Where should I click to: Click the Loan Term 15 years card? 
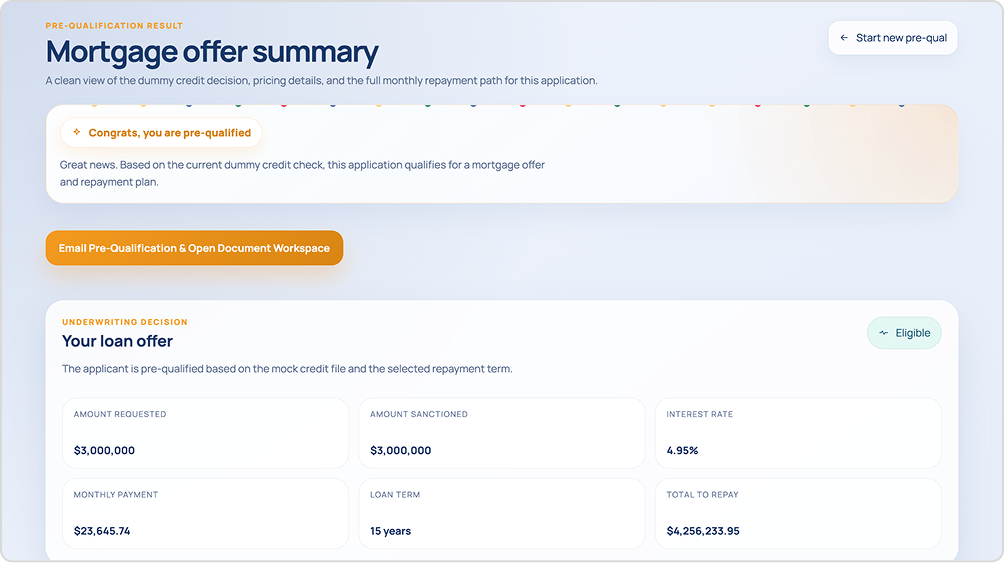click(x=502, y=514)
